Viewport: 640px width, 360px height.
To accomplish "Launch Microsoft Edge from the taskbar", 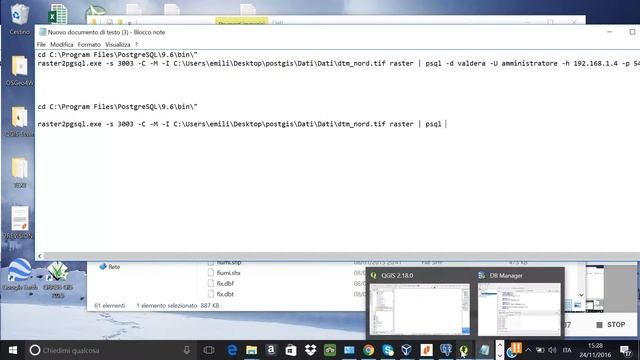I will point(232,350).
